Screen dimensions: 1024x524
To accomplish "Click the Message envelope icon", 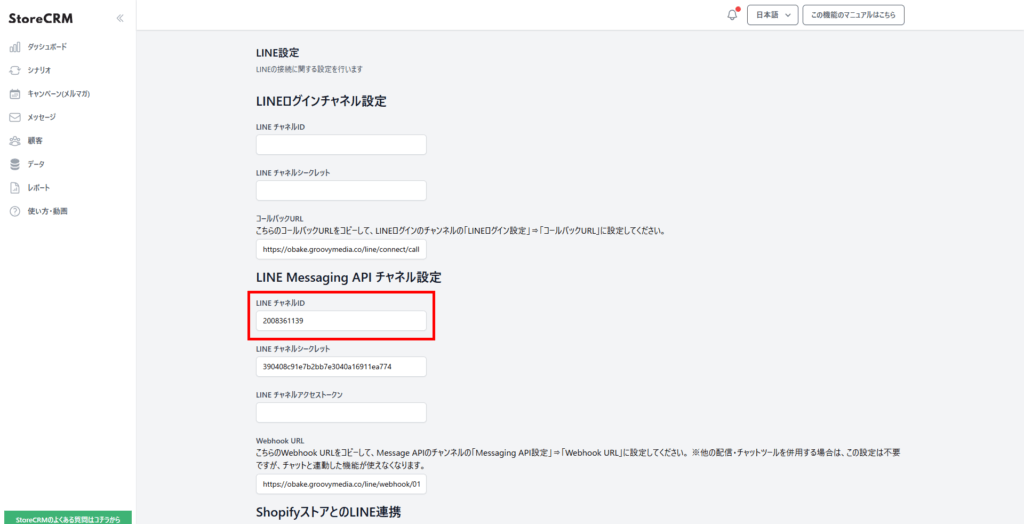I will point(15,117).
